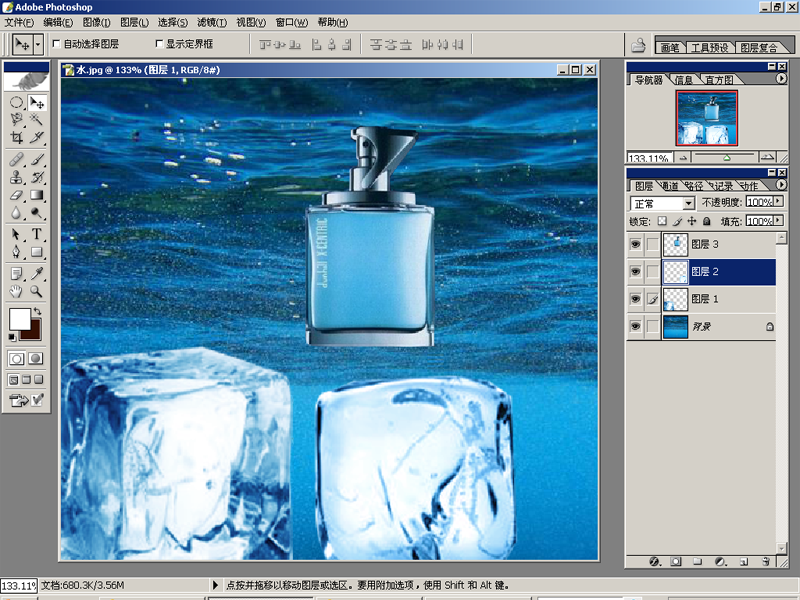Hide the 图层 3 layer via its eye
The height and width of the screenshot is (600, 800).
click(635, 244)
